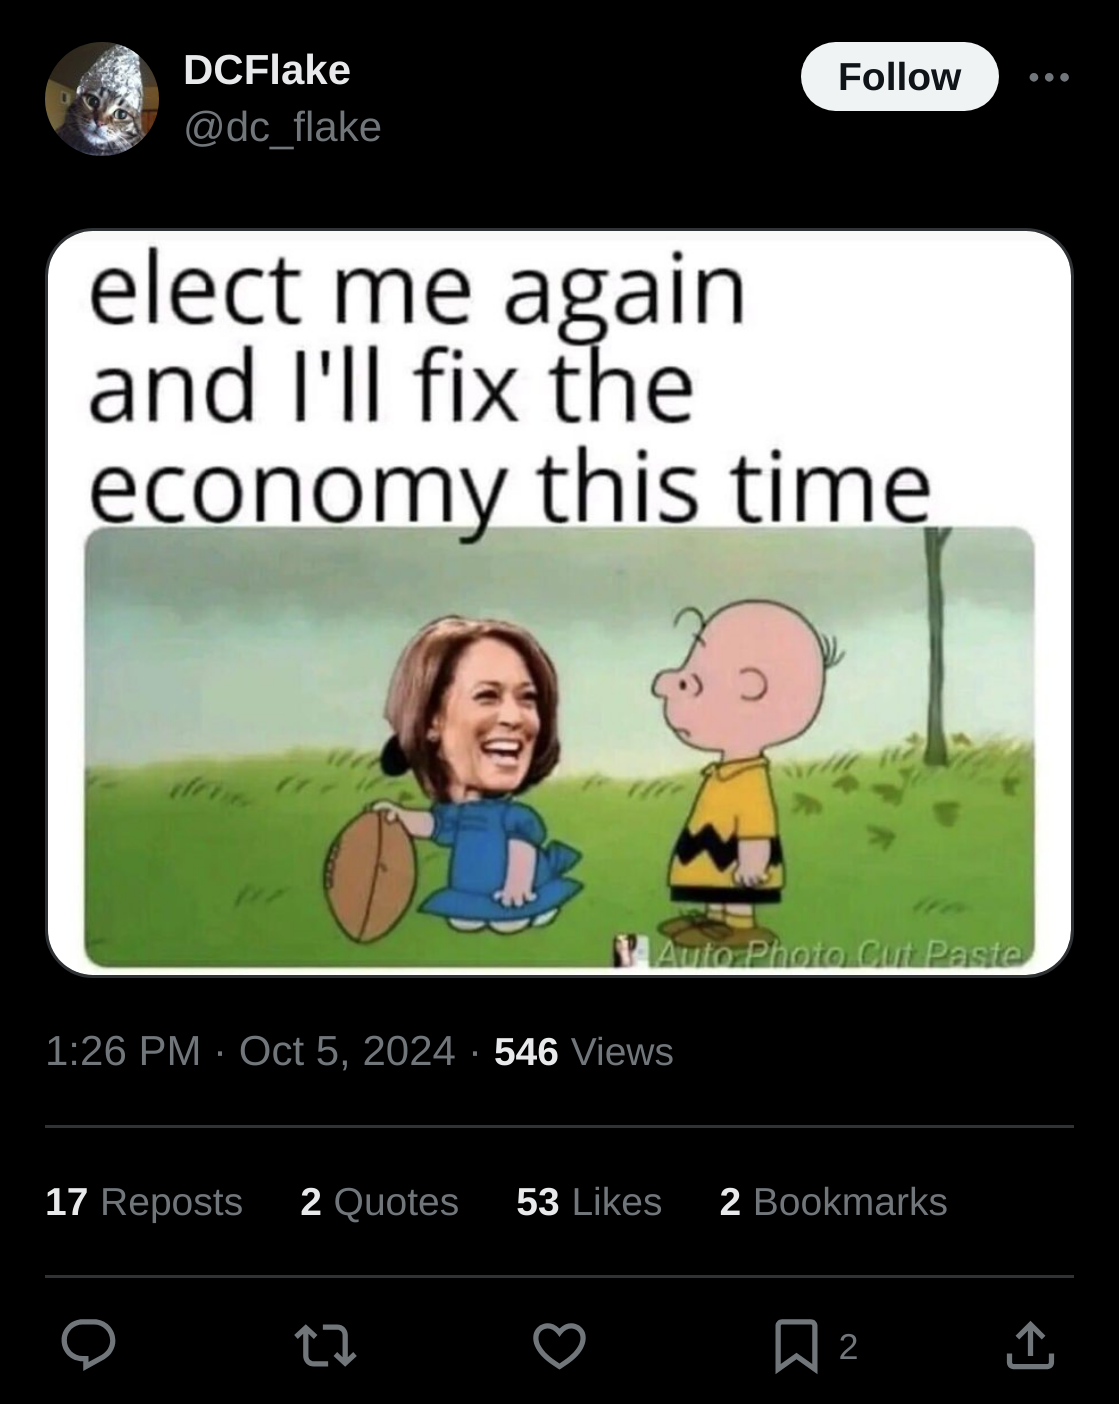This screenshot has width=1119, height=1404.
Task: Open the three-dot more options menu
Action: click(x=1049, y=77)
